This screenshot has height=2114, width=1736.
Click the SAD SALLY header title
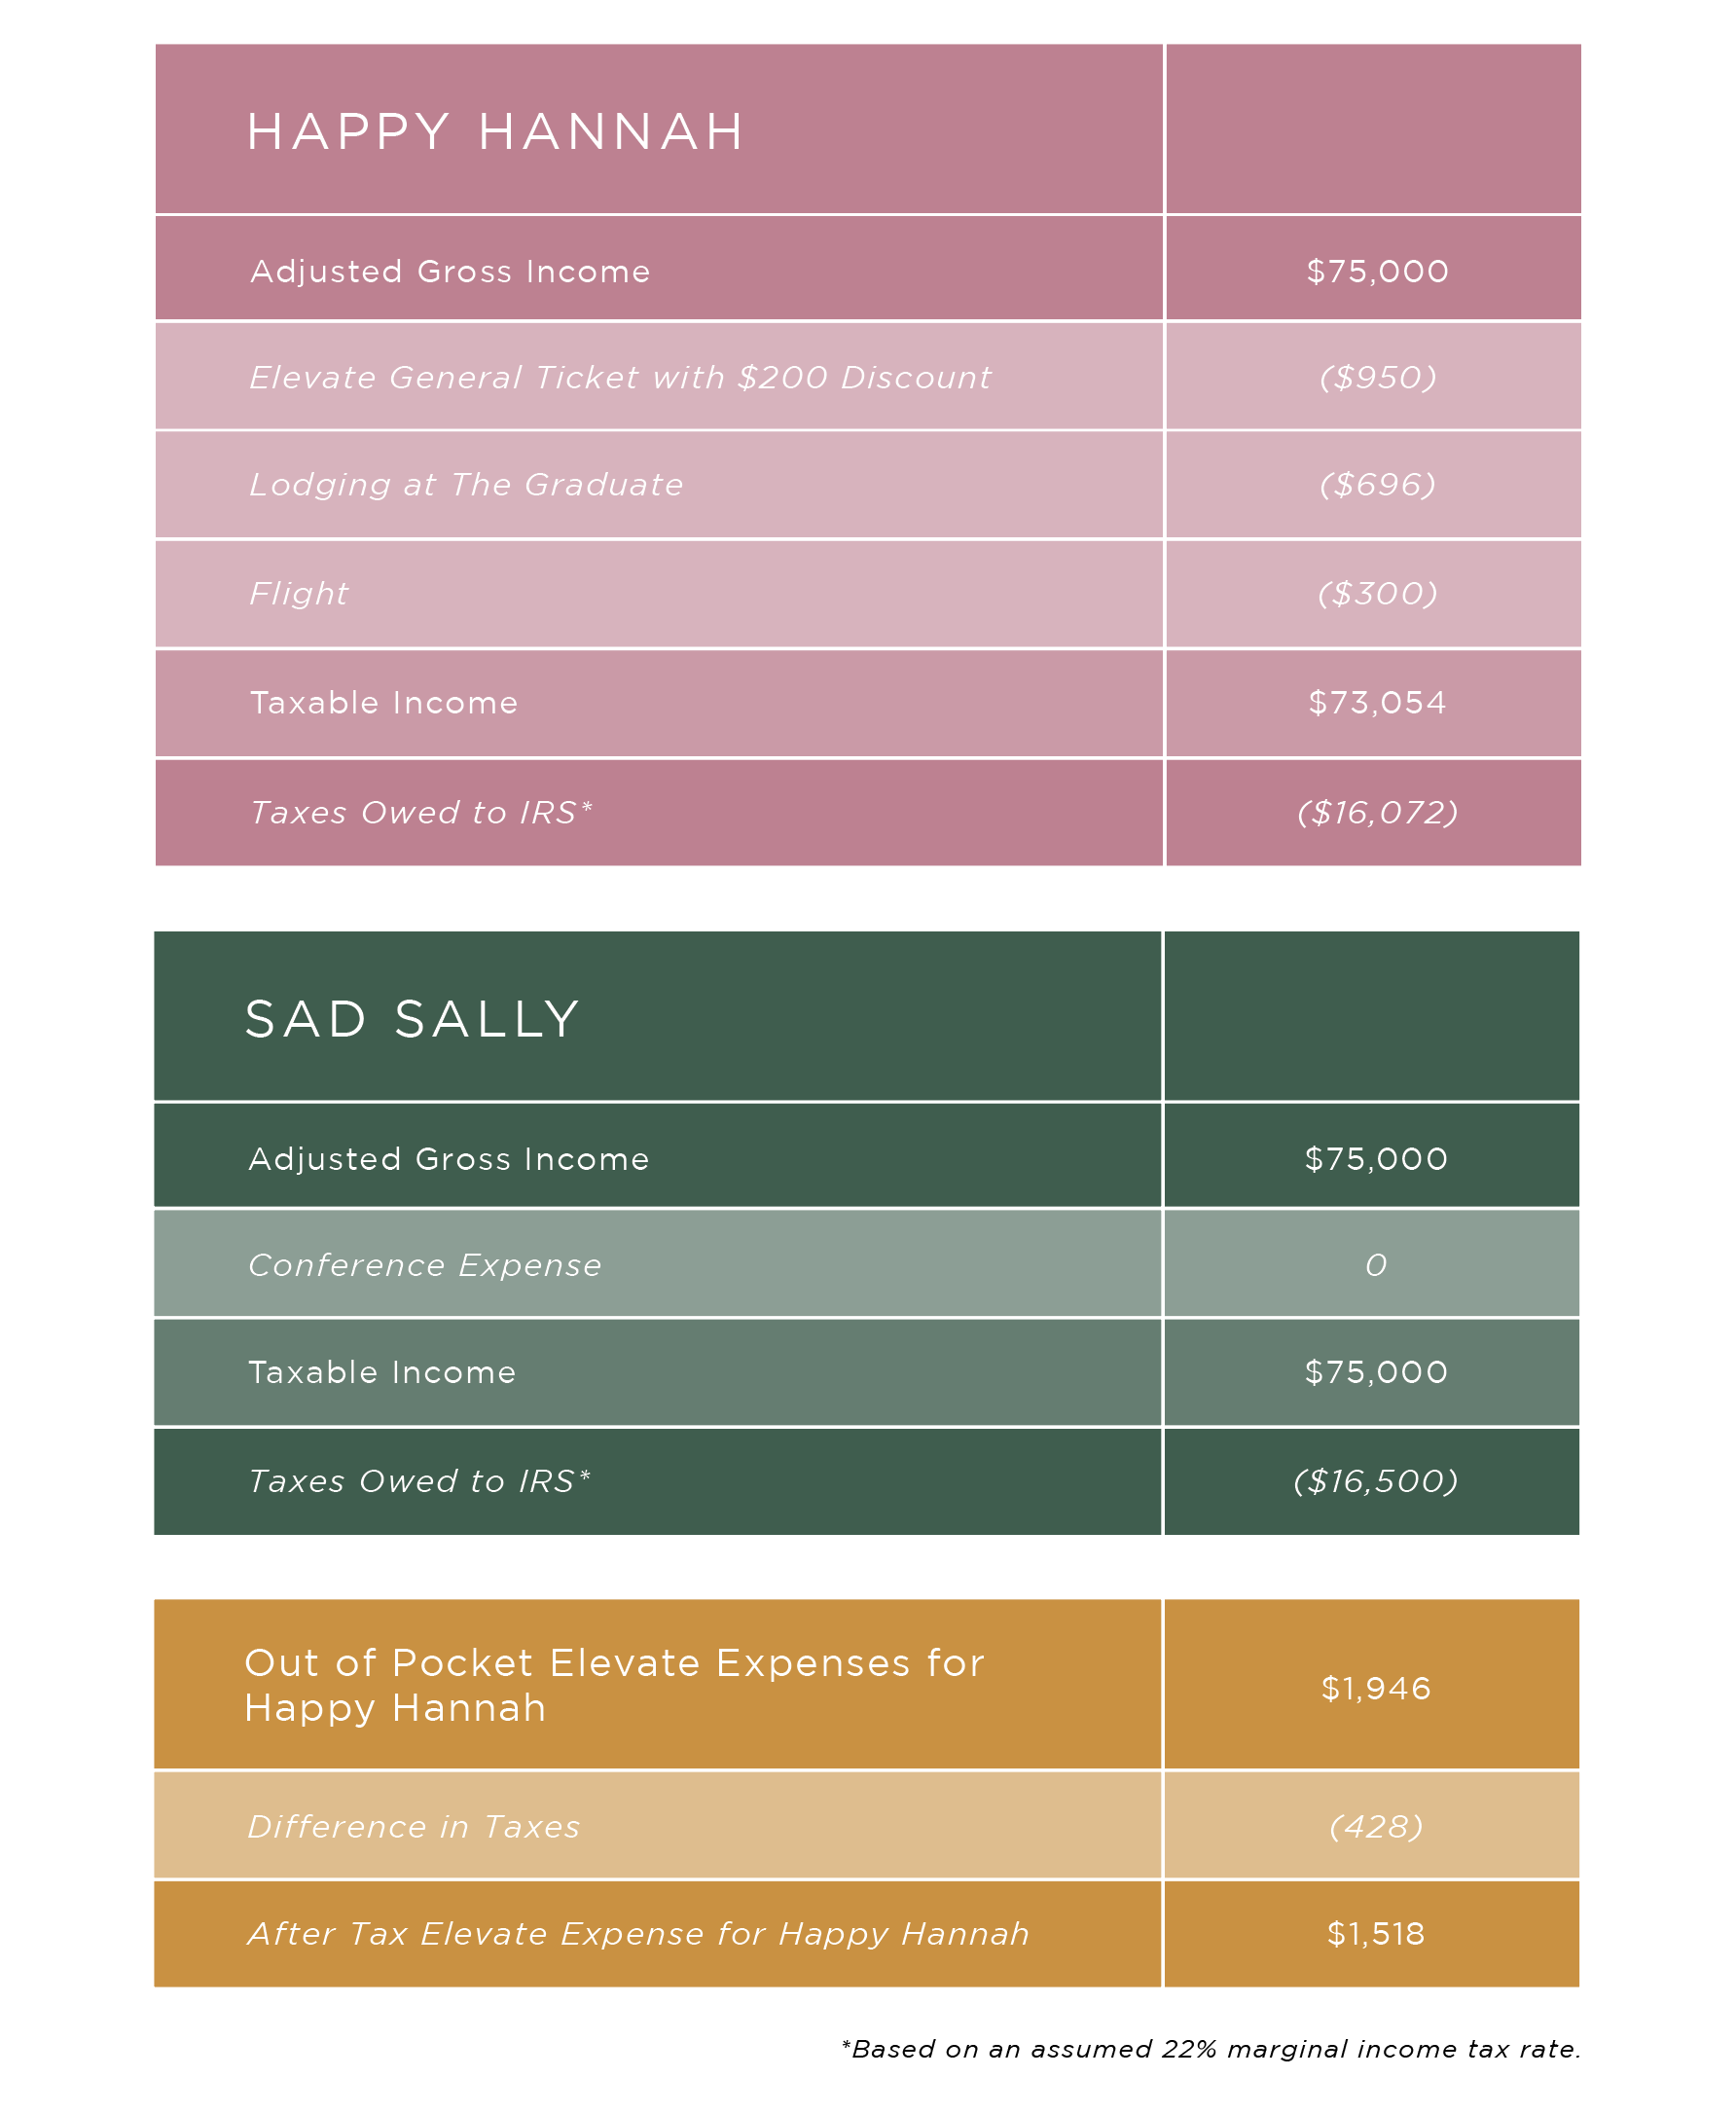[412, 1019]
